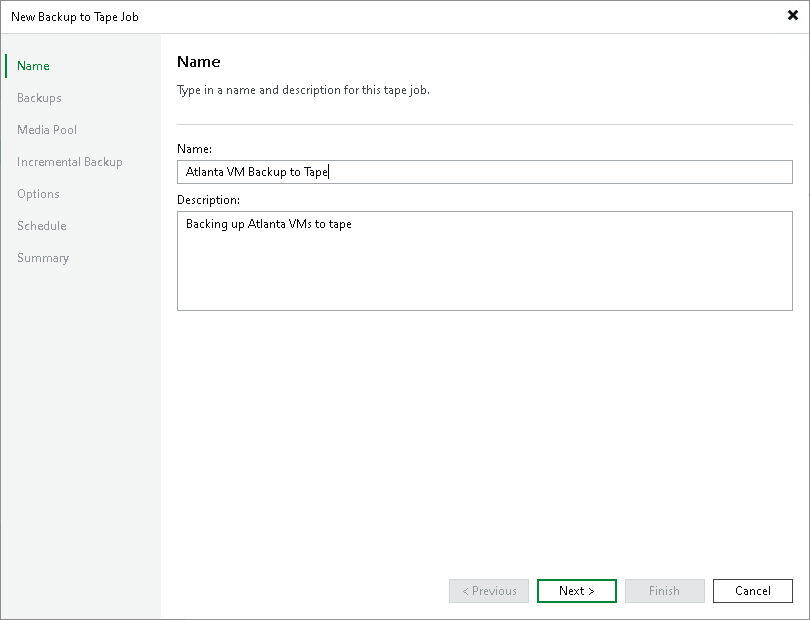Click into the Description text area
This screenshot has width=810, height=620.
pos(485,261)
